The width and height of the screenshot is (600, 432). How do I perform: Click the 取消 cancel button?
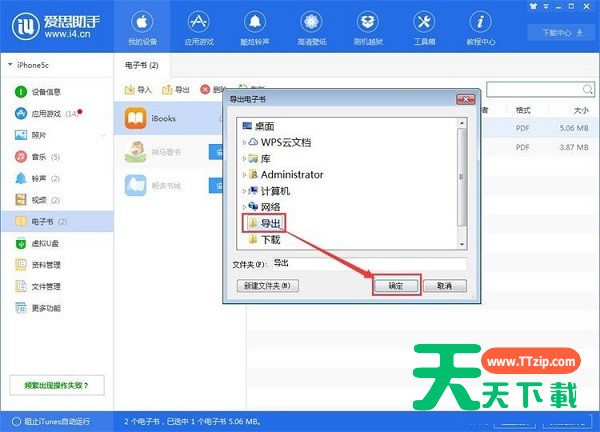point(445,286)
